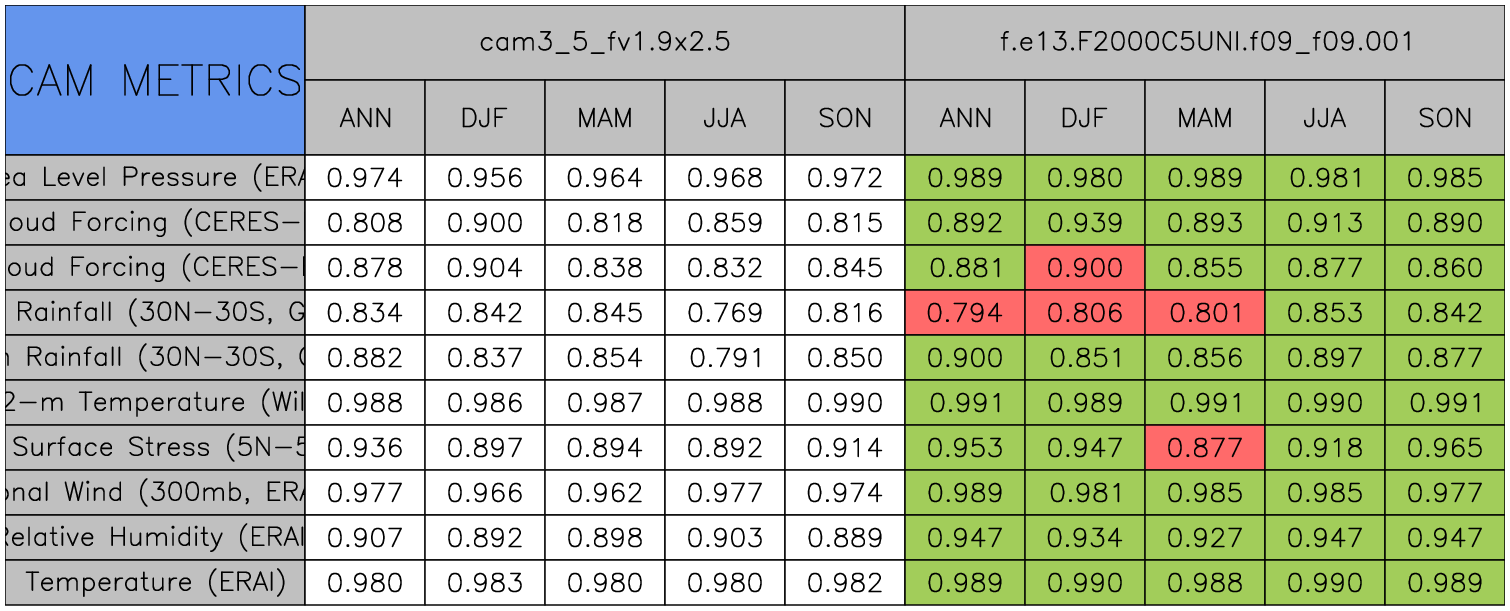Click the ANN header under cam3_5_fv1.9x2.5
Image resolution: width=1510 pixels, height=611 pixels.
point(365,118)
